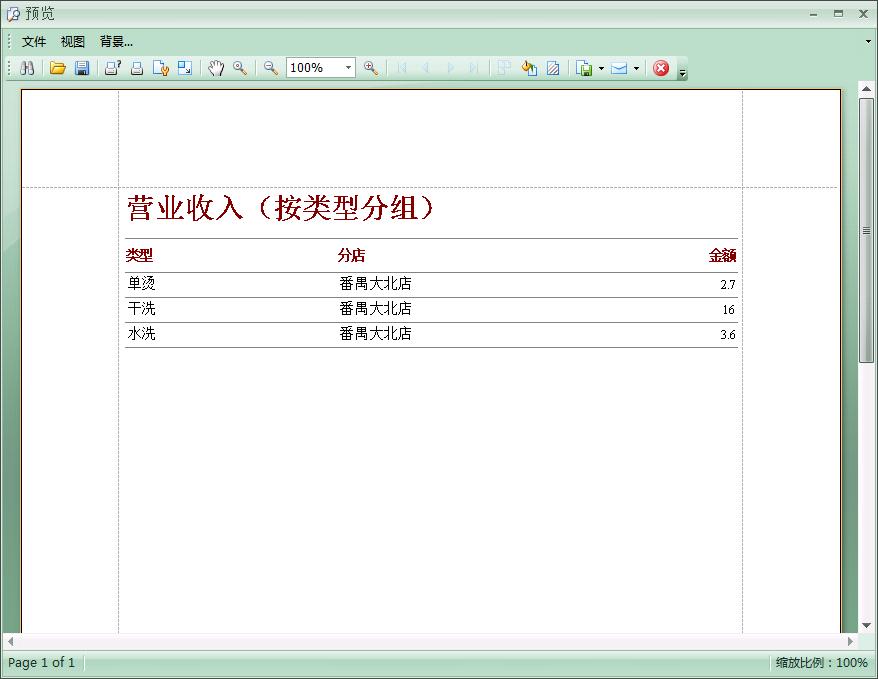Save the report with the floppy disk icon
The image size is (878, 679).
(82, 68)
